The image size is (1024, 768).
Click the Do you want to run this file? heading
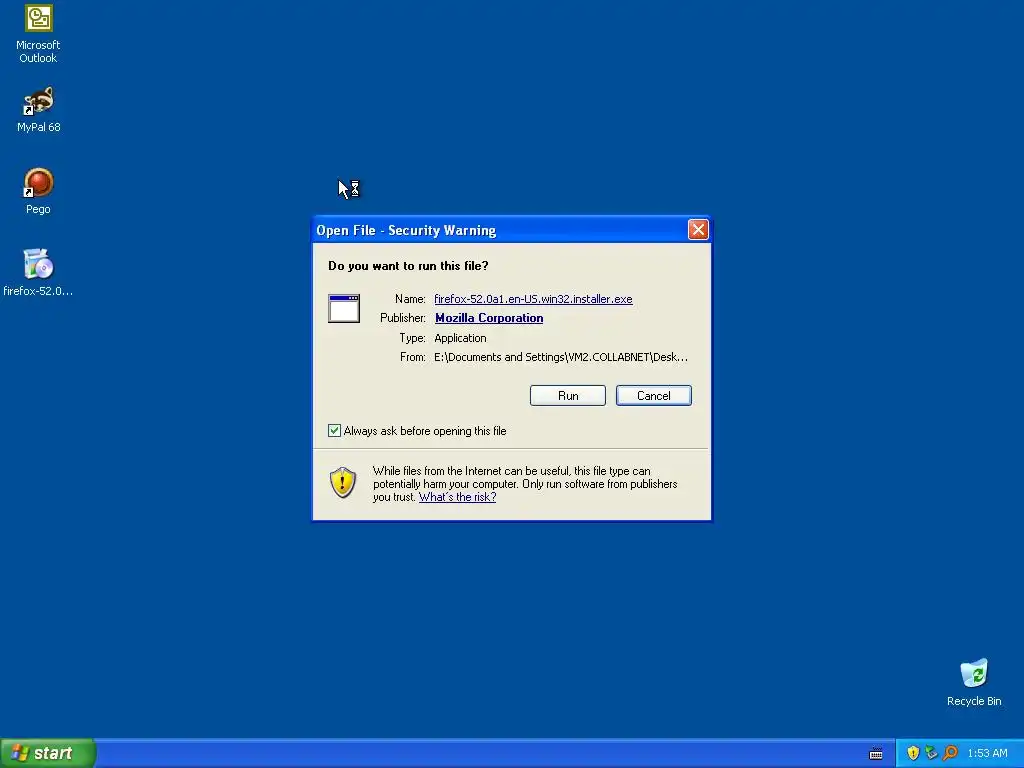tap(408, 266)
